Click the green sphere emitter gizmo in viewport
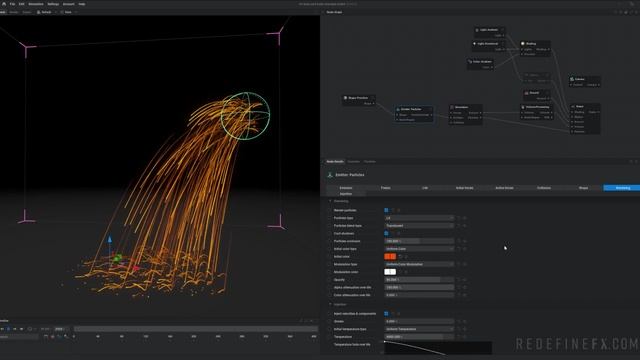 click(245, 116)
